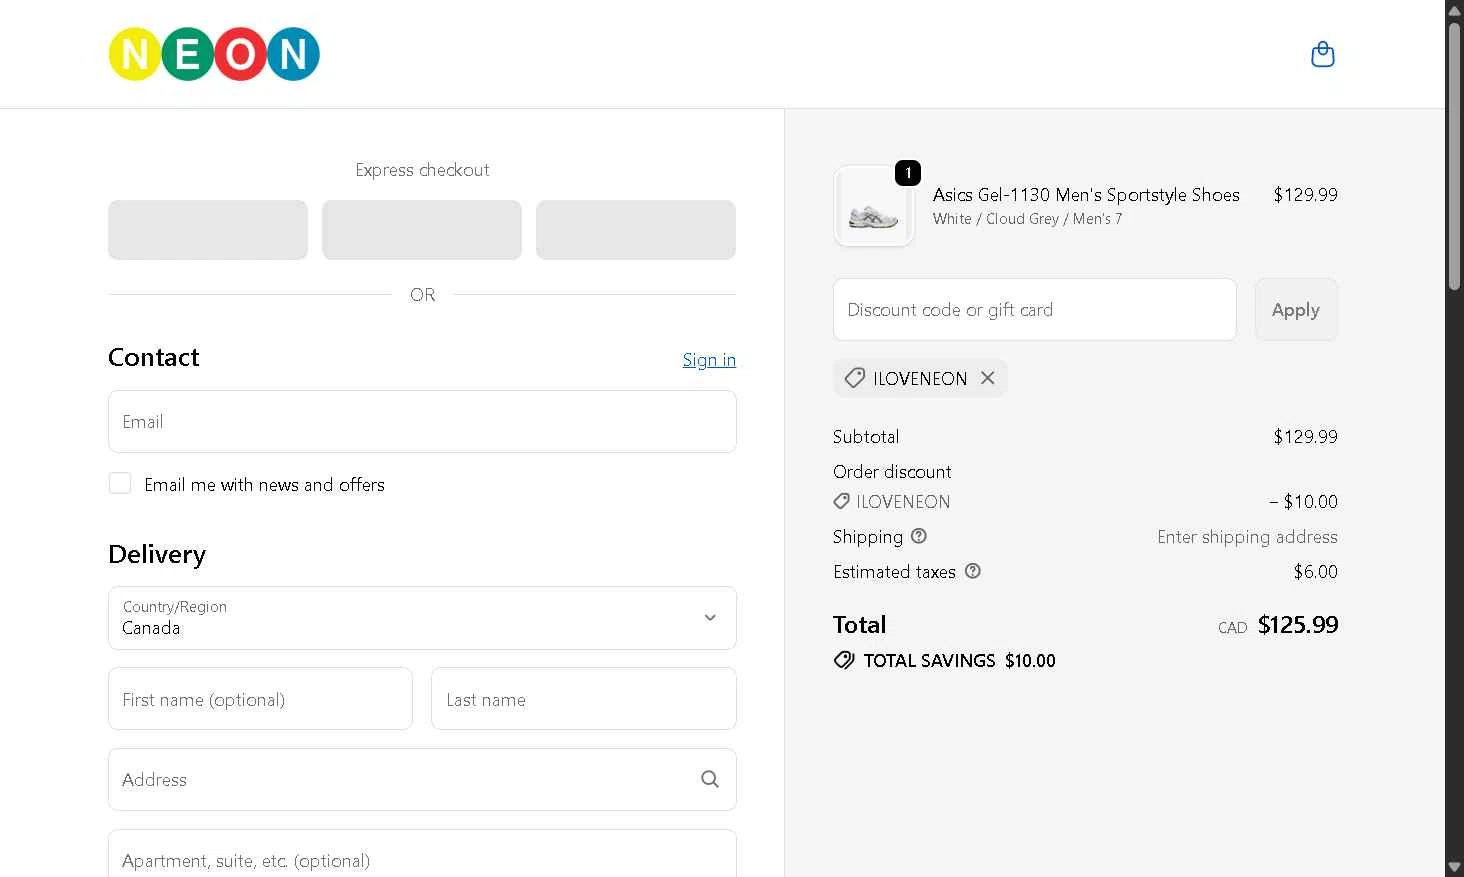Click the Express checkout heading
Screen dimensions: 1464x877
(x=422, y=170)
